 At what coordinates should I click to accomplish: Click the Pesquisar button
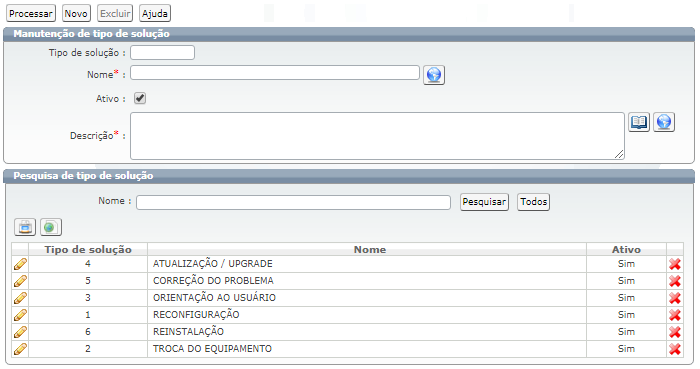click(484, 202)
